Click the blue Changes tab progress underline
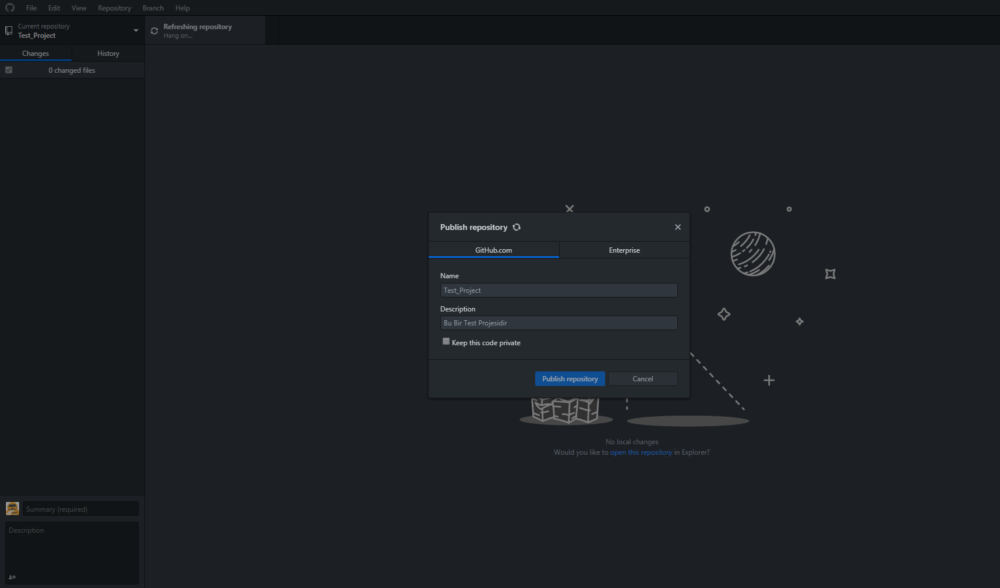The image size is (1000, 588). pyautogui.click(x=36, y=61)
